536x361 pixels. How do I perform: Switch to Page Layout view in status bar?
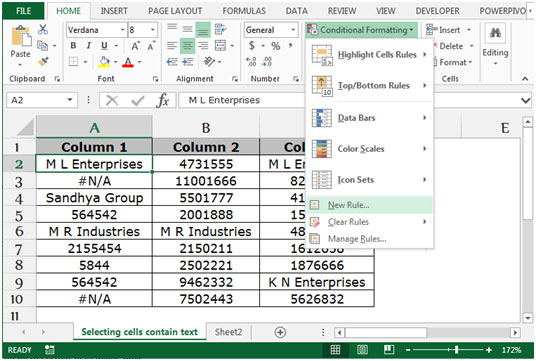[362, 350]
